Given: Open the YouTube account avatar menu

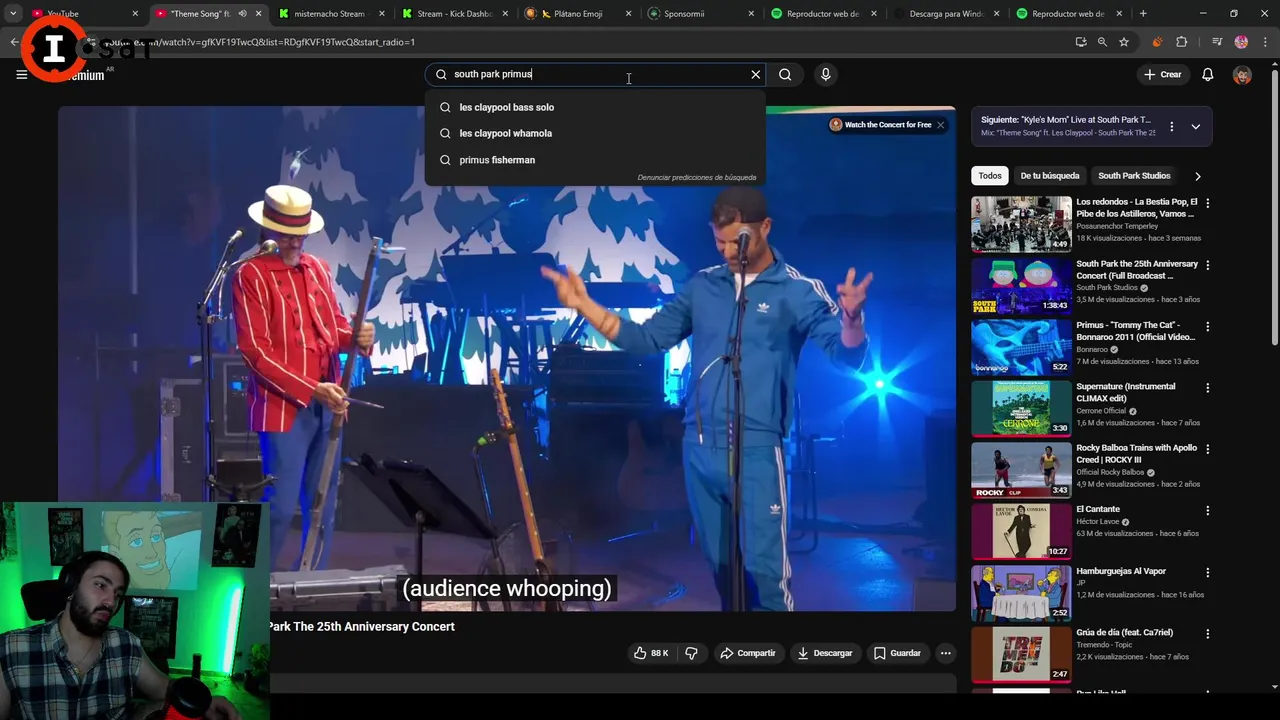Looking at the screenshot, I should [1242, 75].
